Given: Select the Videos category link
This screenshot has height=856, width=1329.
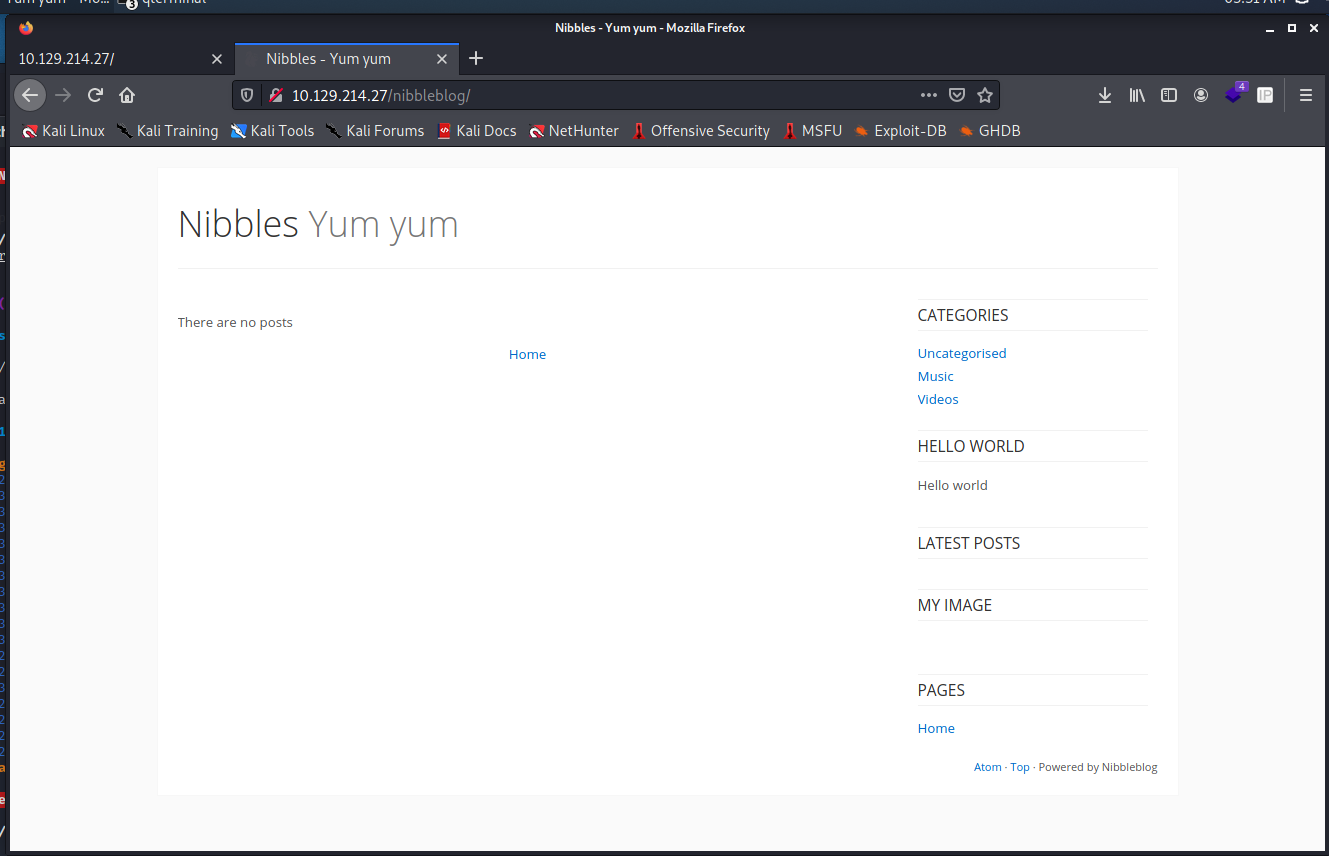Looking at the screenshot, I should [938, 399].
